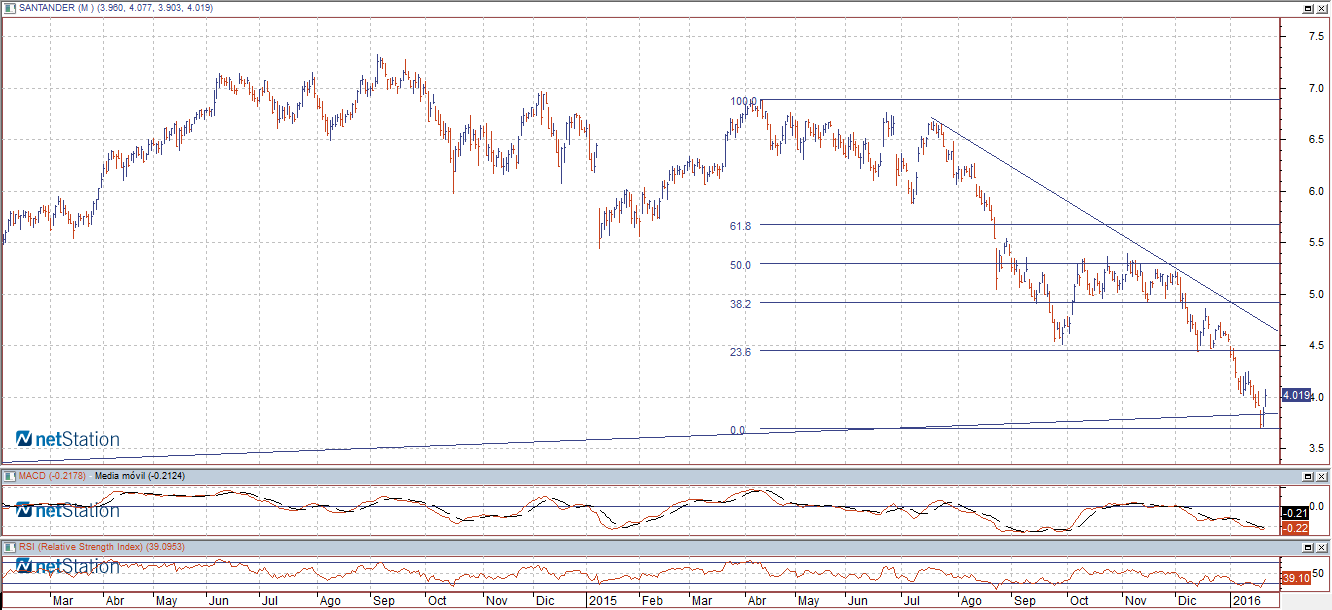Maximize the RSI indicator panel

1308,548
